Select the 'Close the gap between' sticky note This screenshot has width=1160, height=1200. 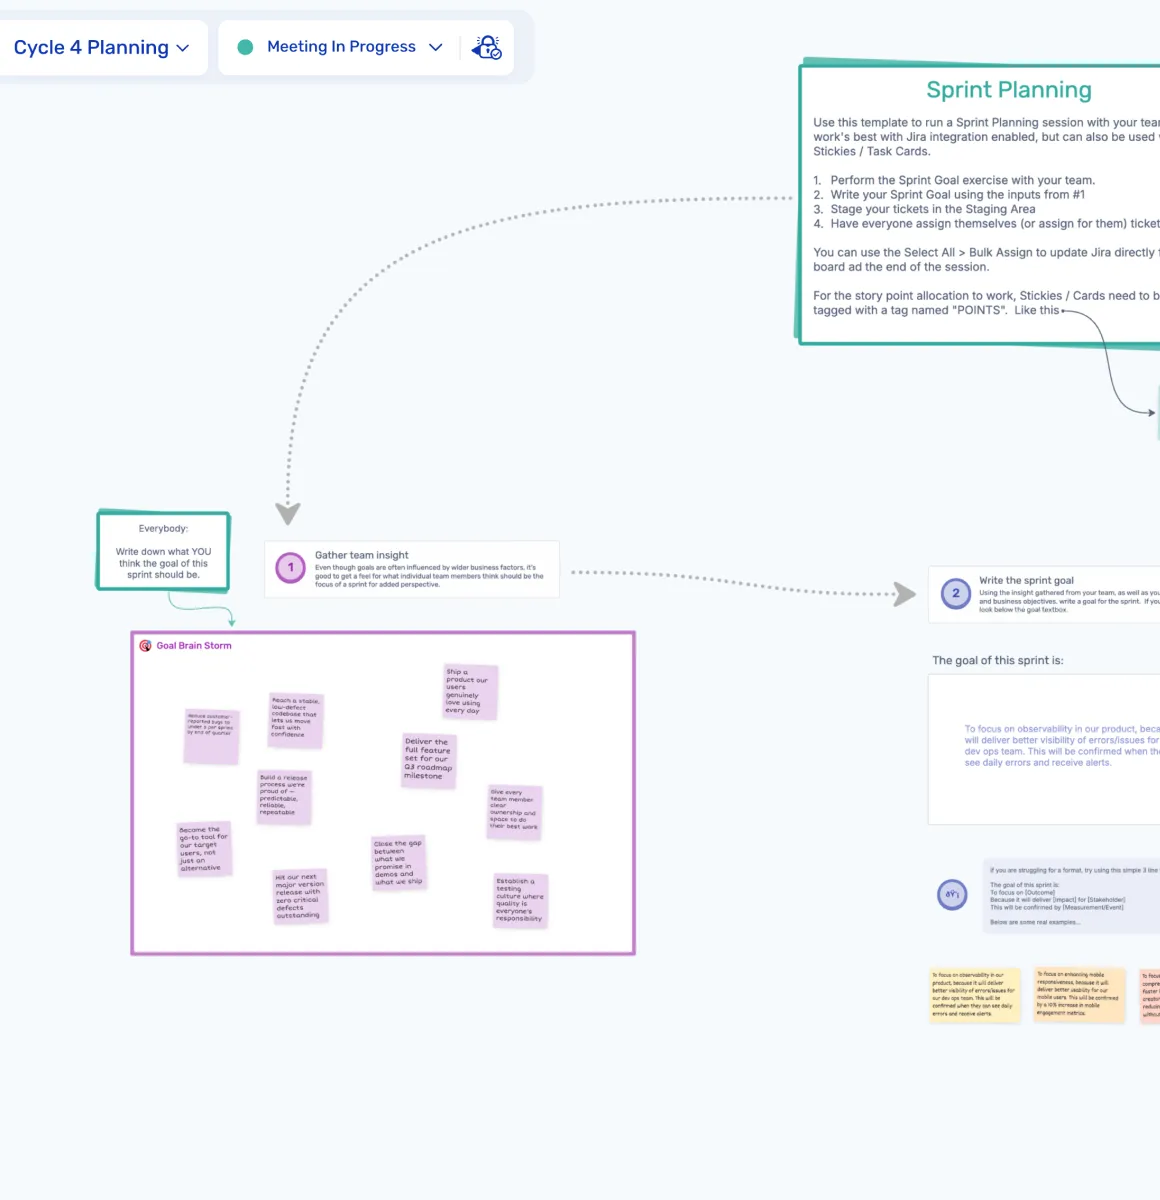[398, 862]
